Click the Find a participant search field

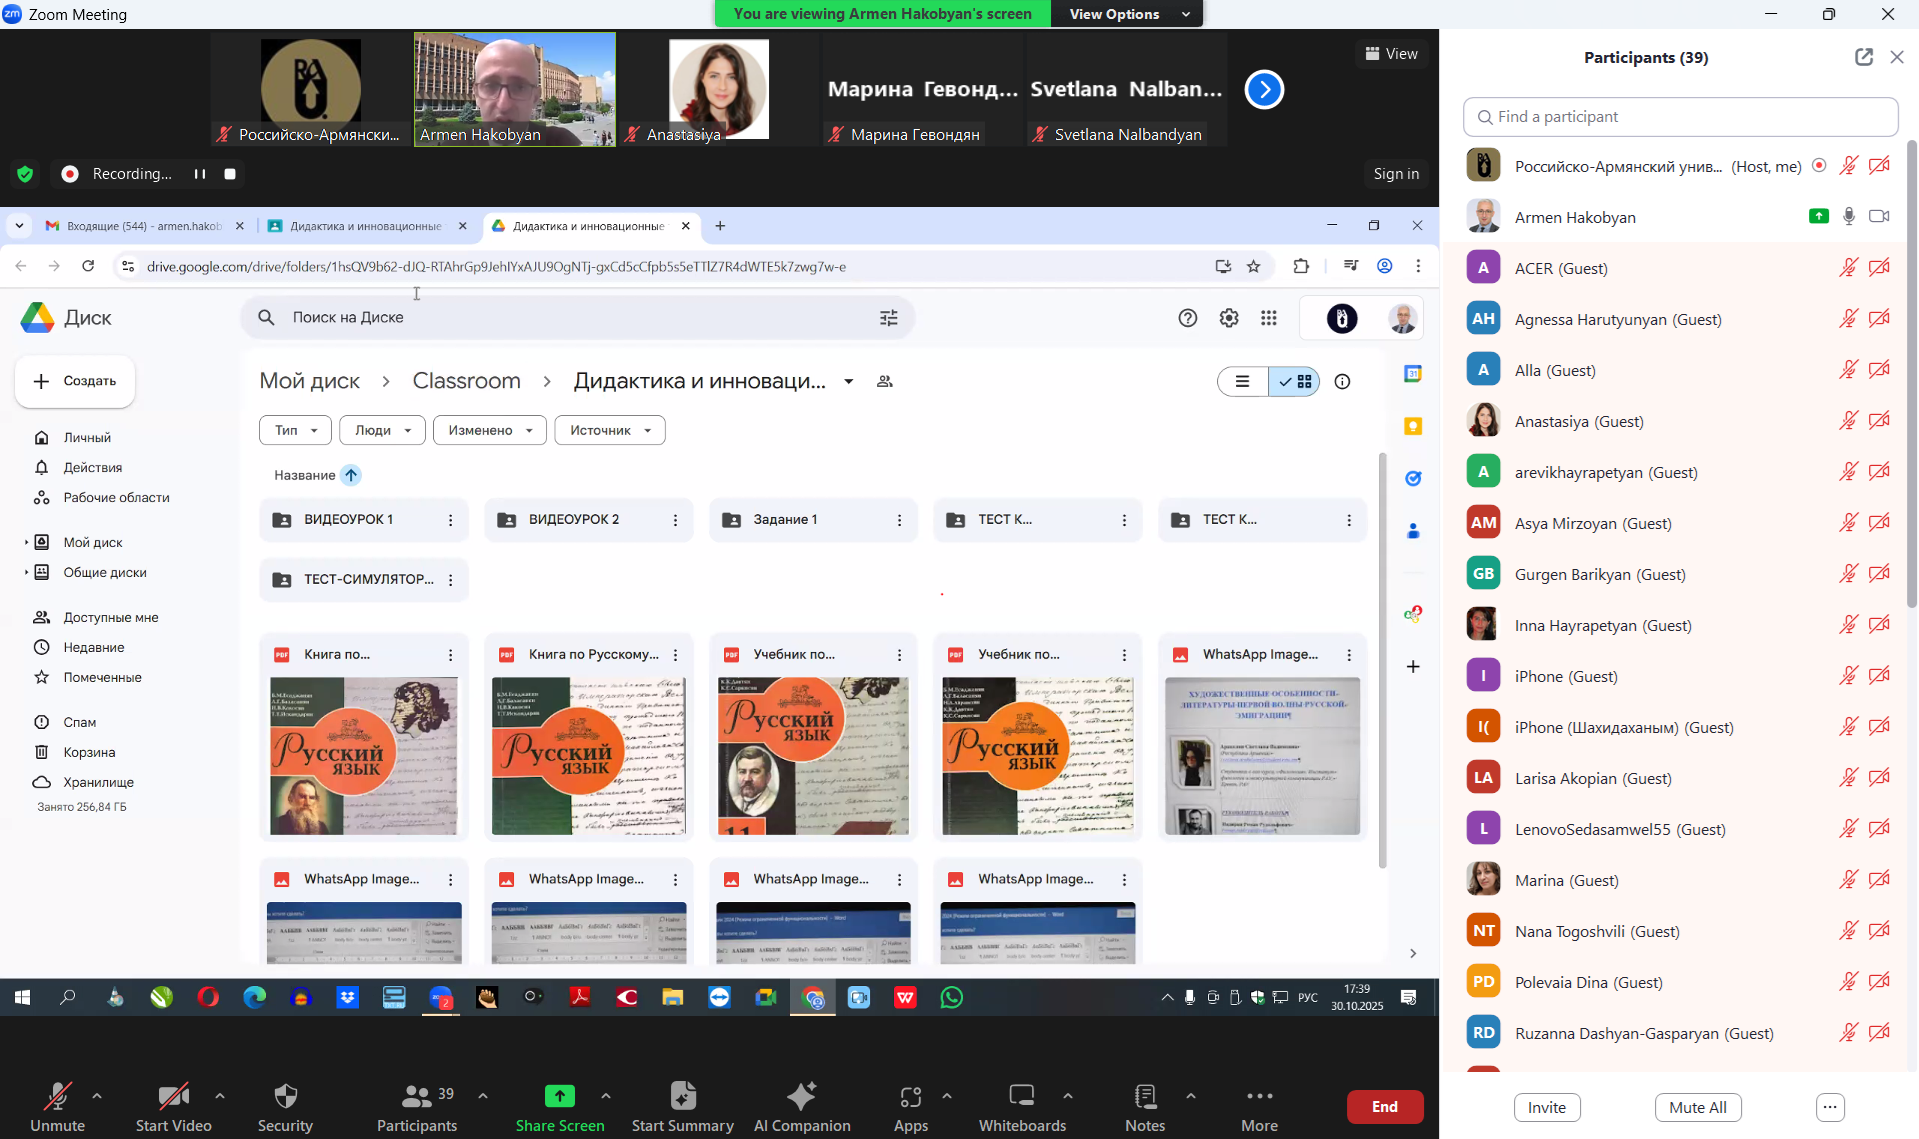point(1680,117)
